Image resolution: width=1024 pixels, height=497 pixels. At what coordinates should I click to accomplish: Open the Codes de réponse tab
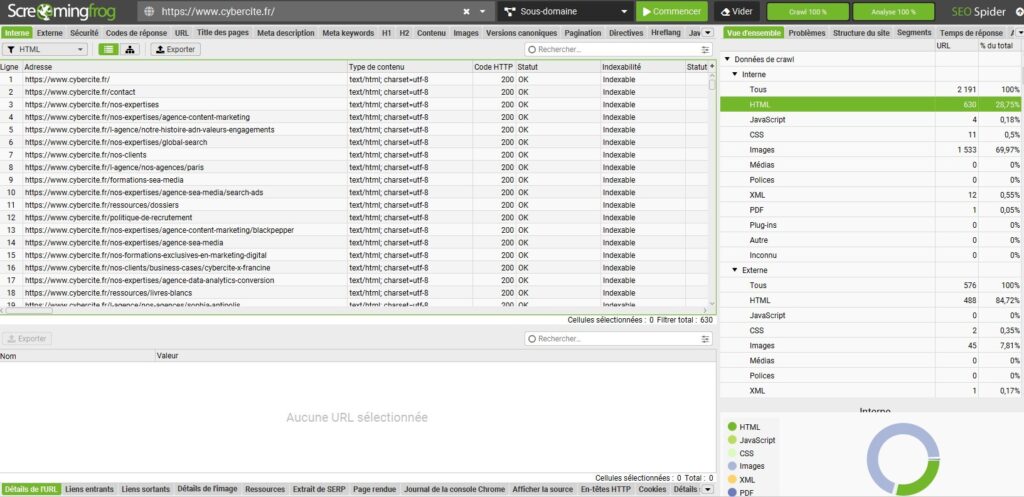pyautogui.click(x=136, y=33)
